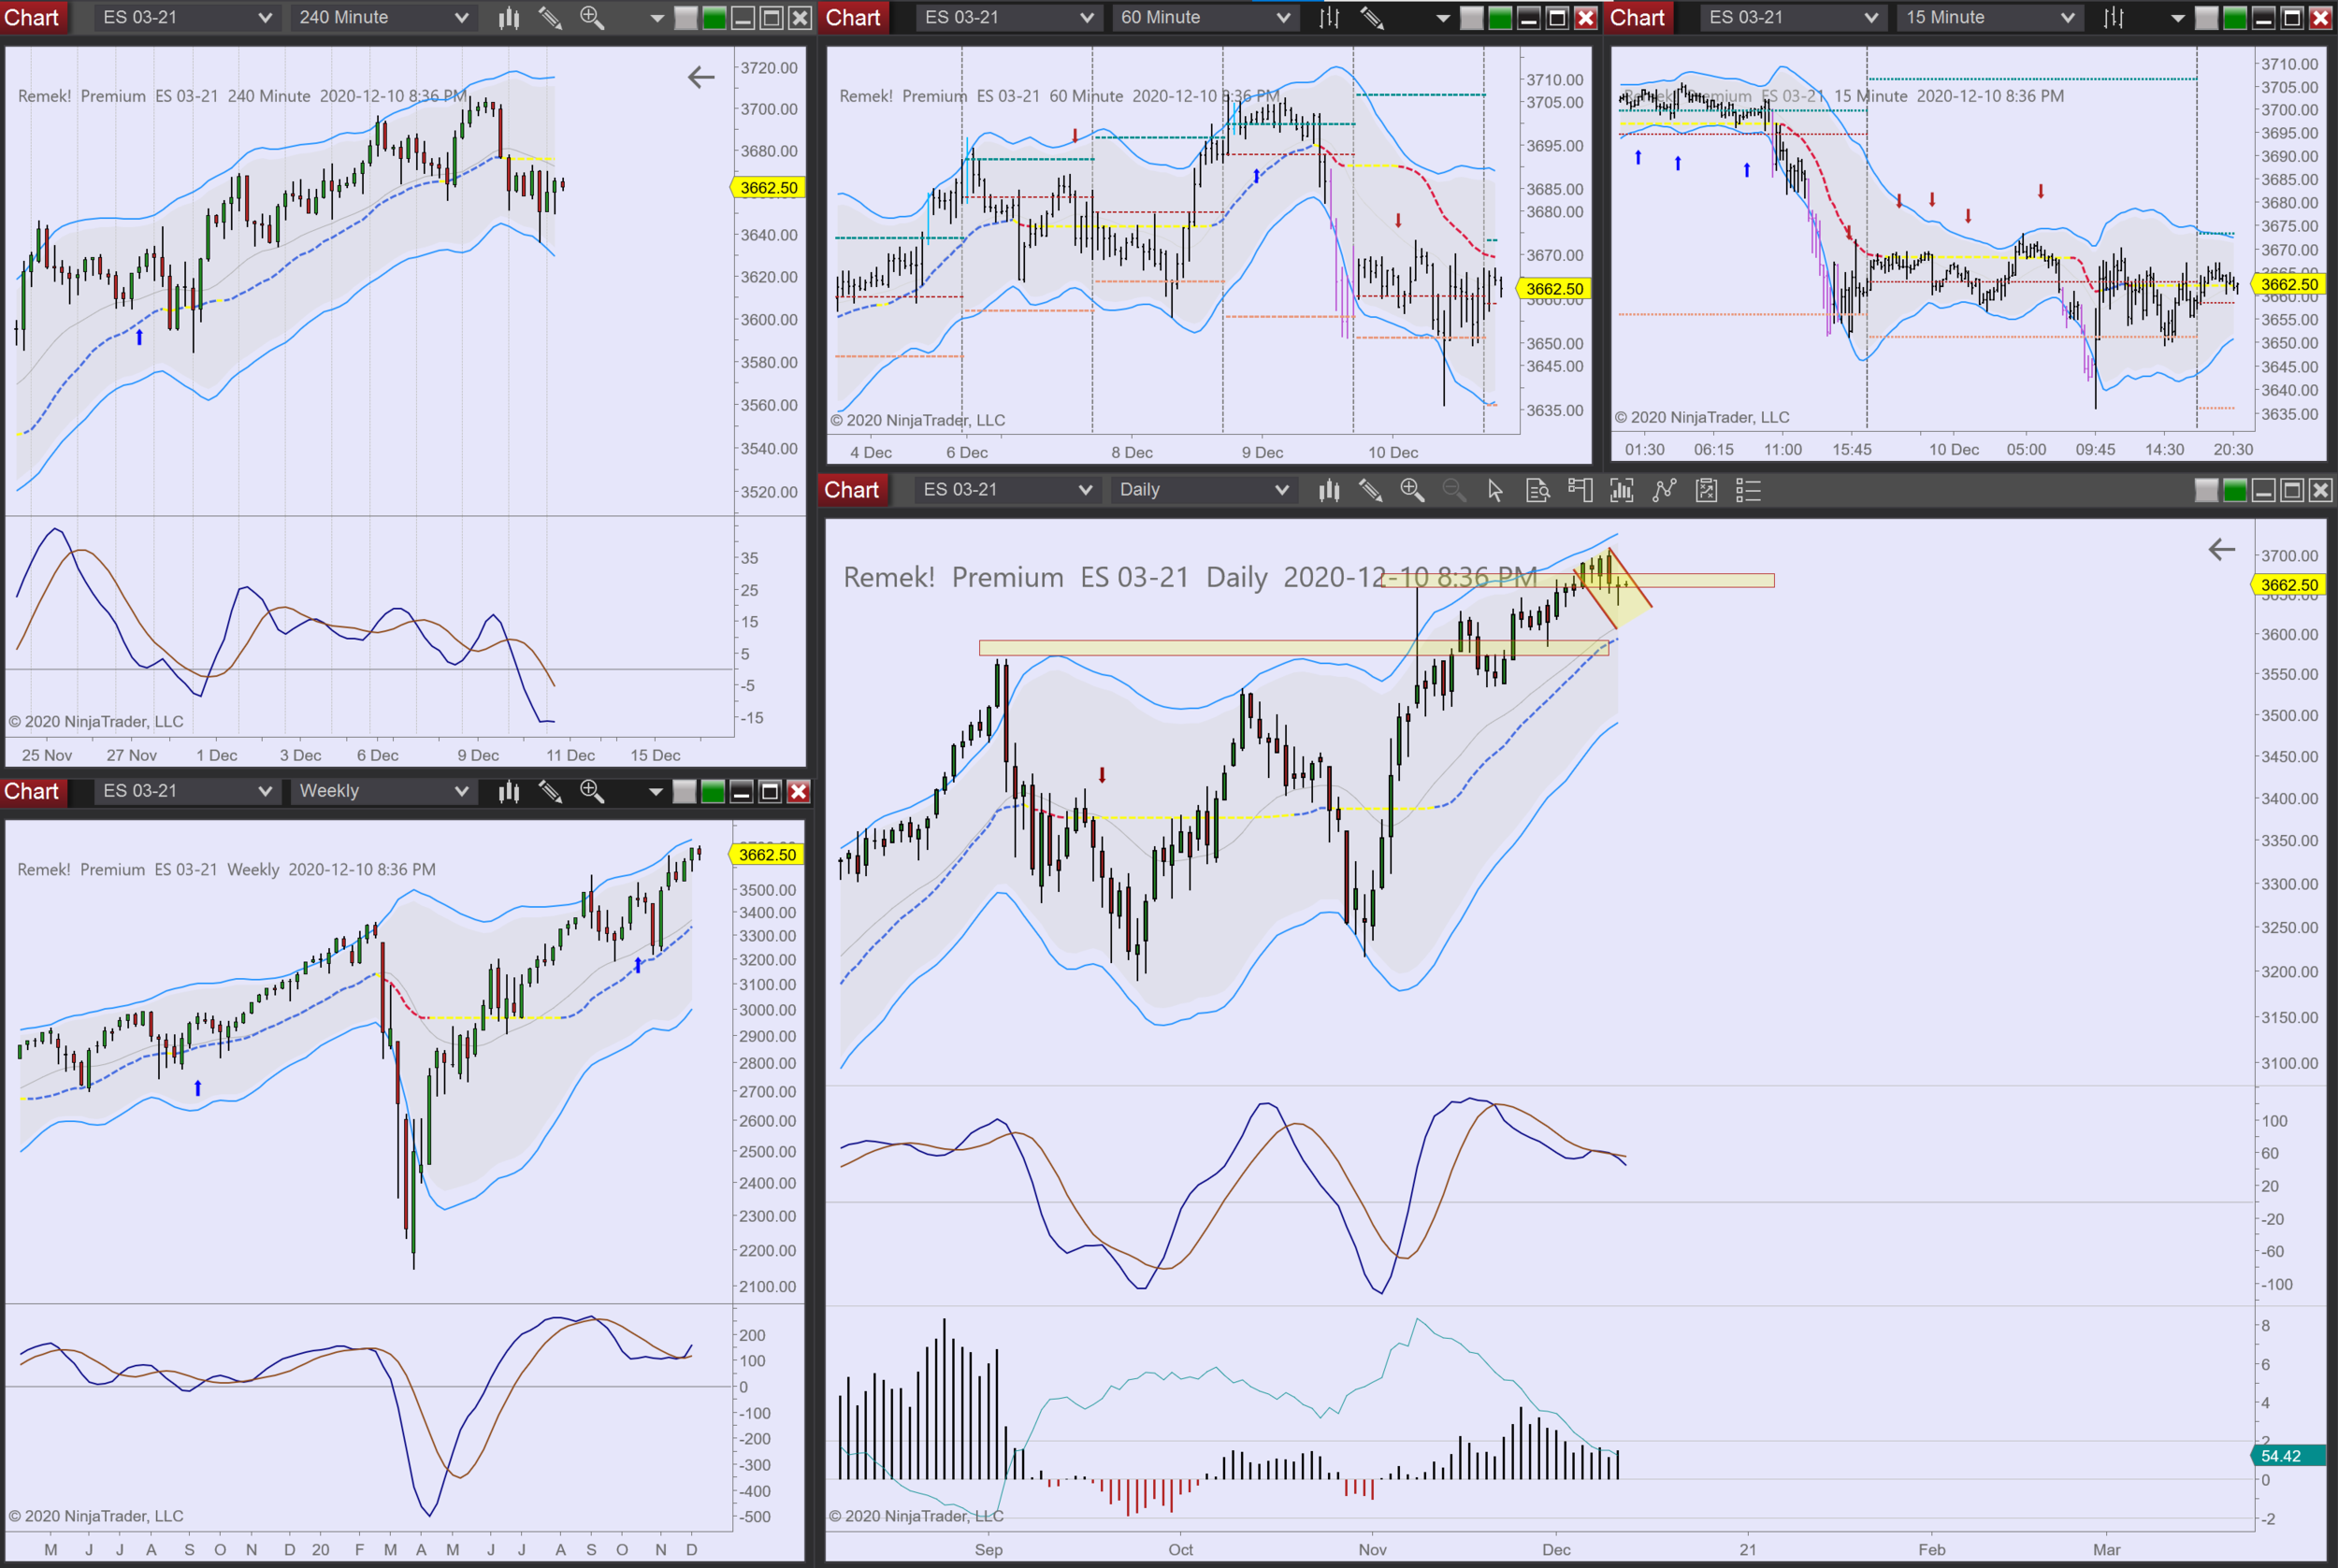
Task: Toggle green link button on Weekly chart
Action: [713, 792]
